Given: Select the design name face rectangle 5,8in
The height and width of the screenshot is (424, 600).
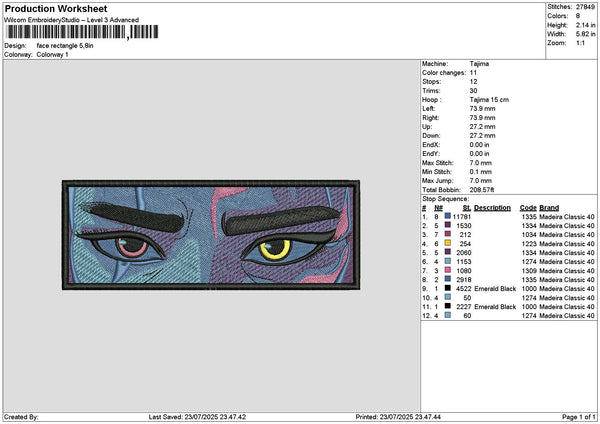Looking at the screenshot, I should click(72, 46).
